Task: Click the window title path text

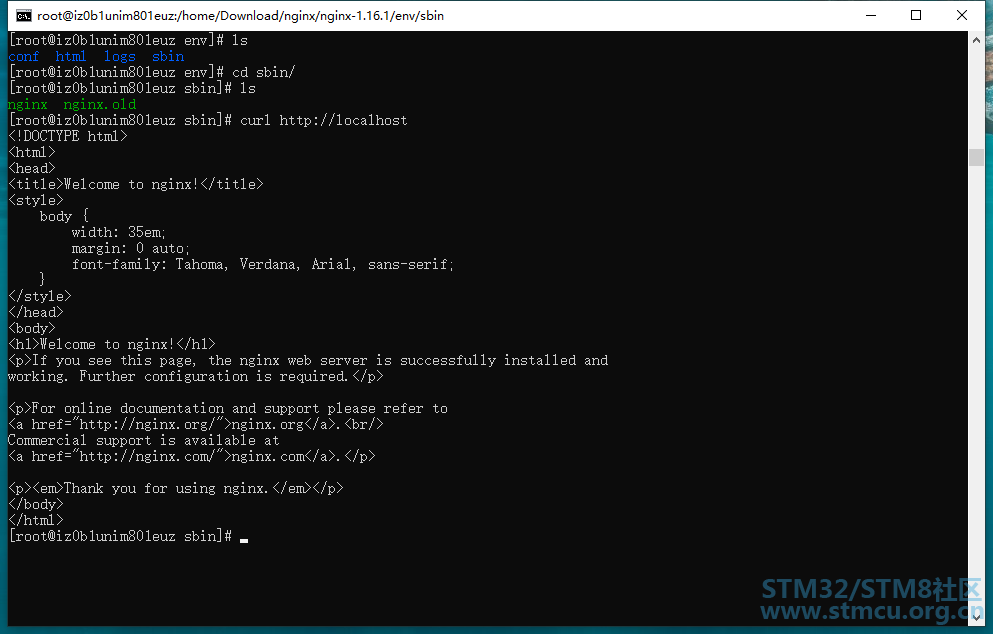Action: point(241,16)
